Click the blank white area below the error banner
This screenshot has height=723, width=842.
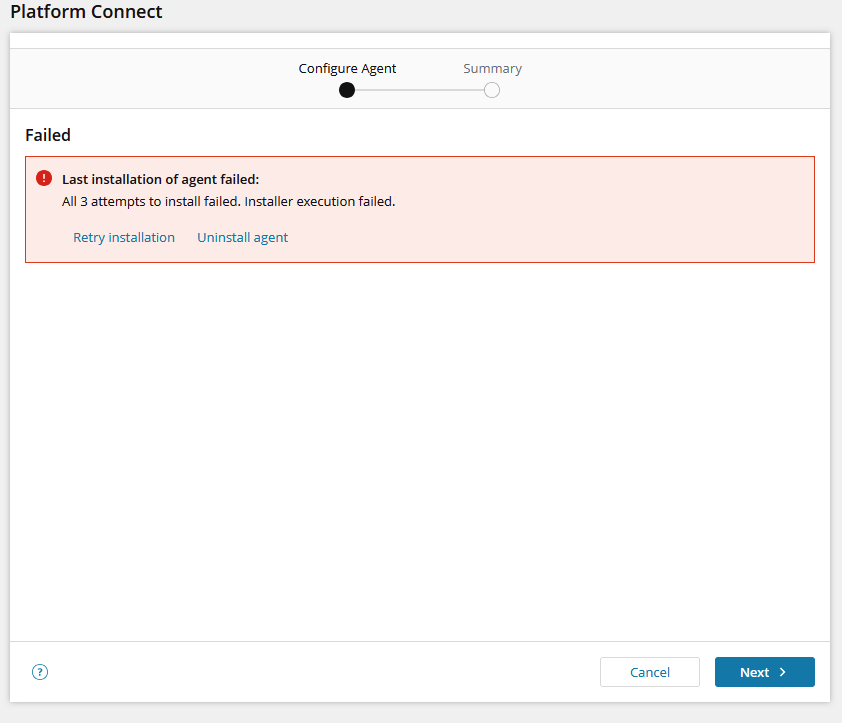[x=420, y=451]
